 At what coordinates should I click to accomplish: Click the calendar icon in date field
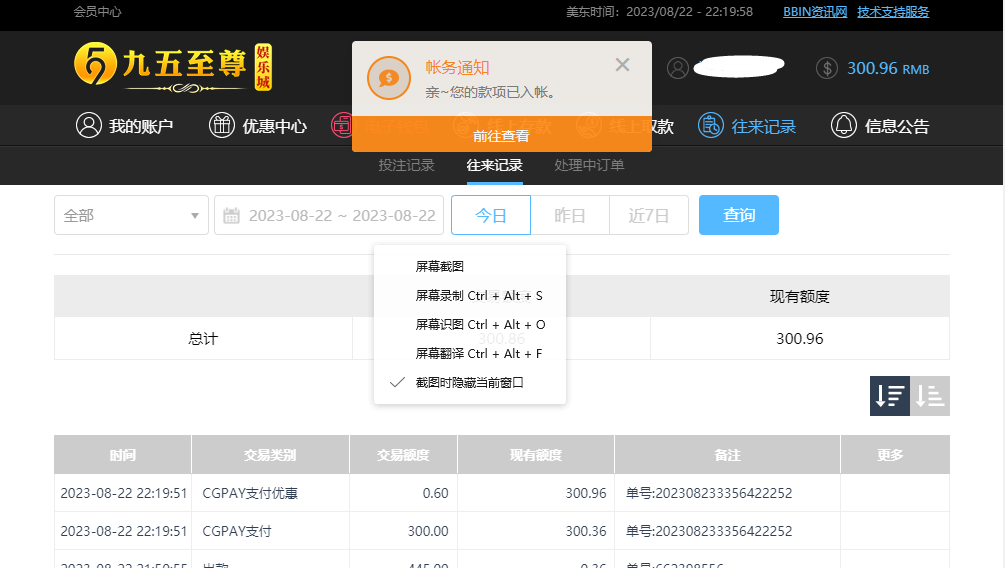(231, 215)
